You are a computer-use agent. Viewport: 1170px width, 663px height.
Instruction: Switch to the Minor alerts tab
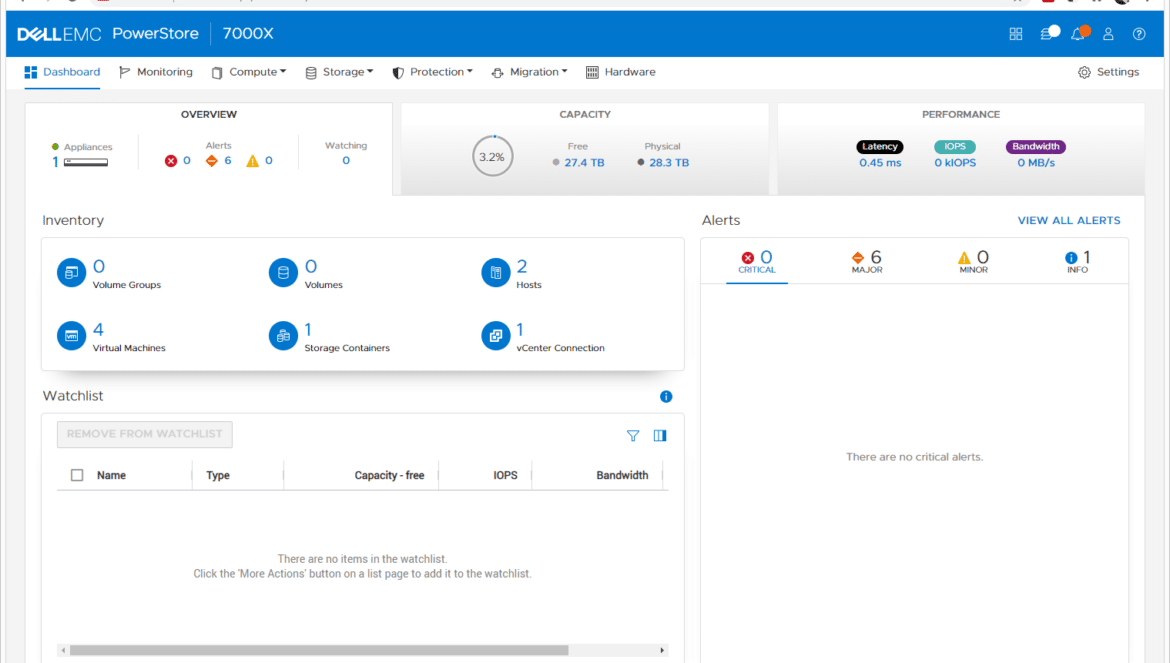[974, 262]
